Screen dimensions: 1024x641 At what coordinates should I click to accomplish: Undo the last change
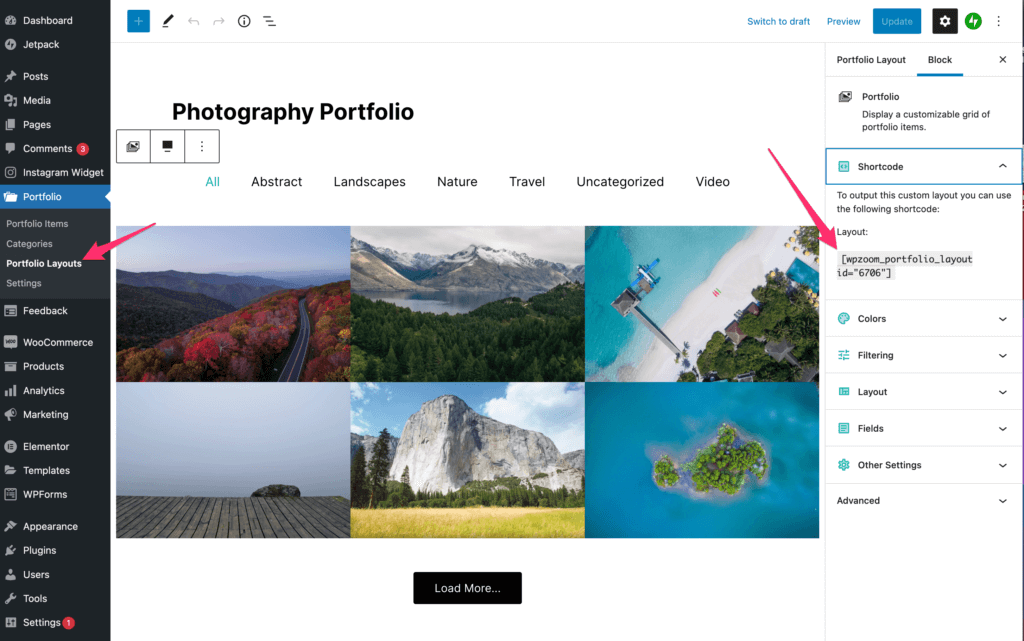[x=193, y=22]
